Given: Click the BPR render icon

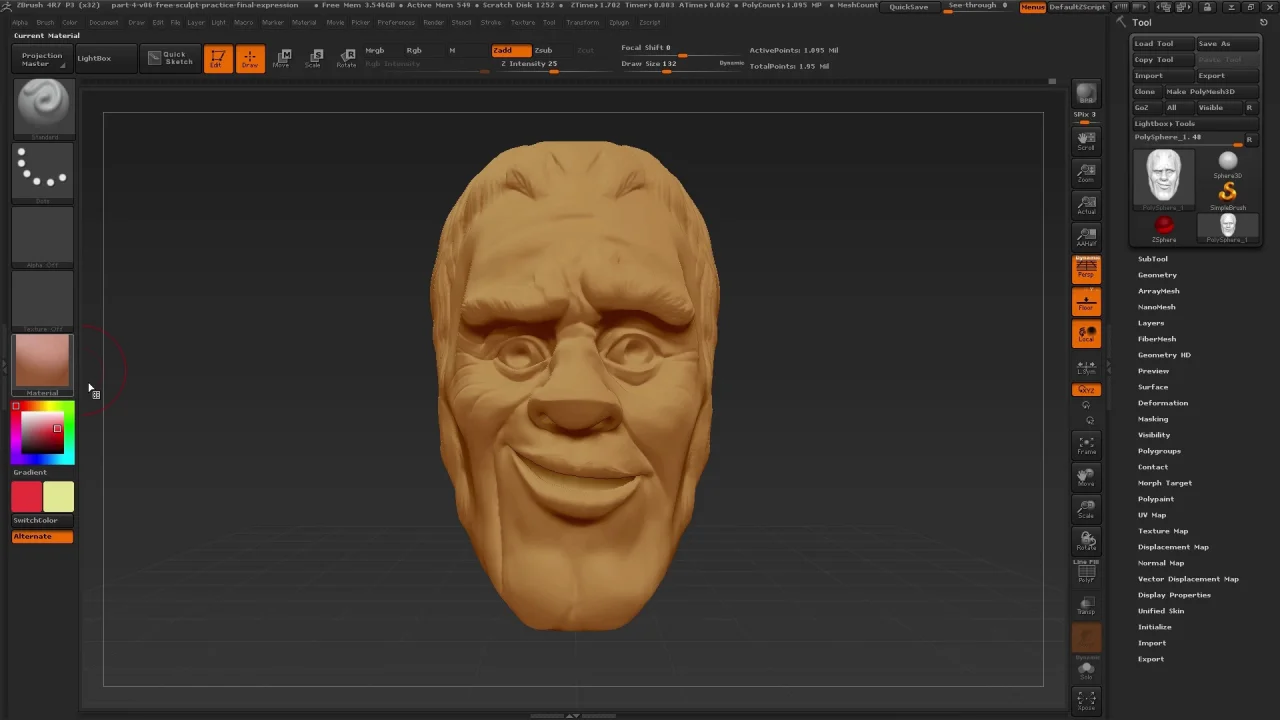Looking at the screenshot, I should click(x=1086, y=95).
